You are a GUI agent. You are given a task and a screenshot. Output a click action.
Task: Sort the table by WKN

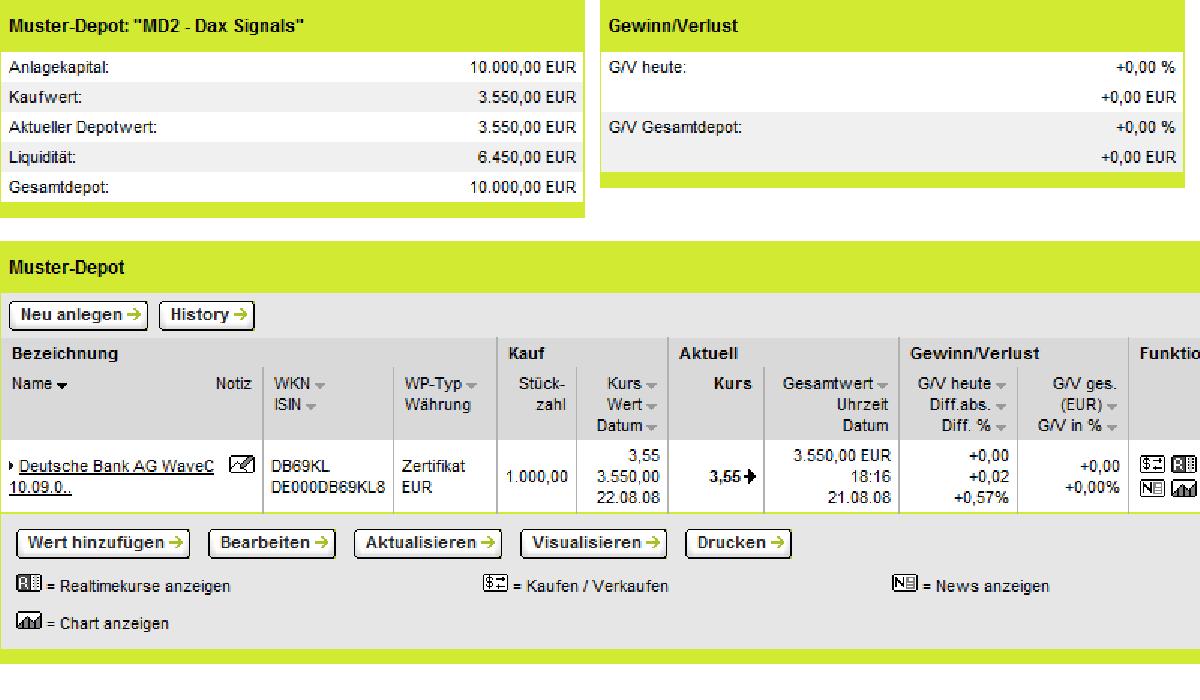click(x=320, y=385)
